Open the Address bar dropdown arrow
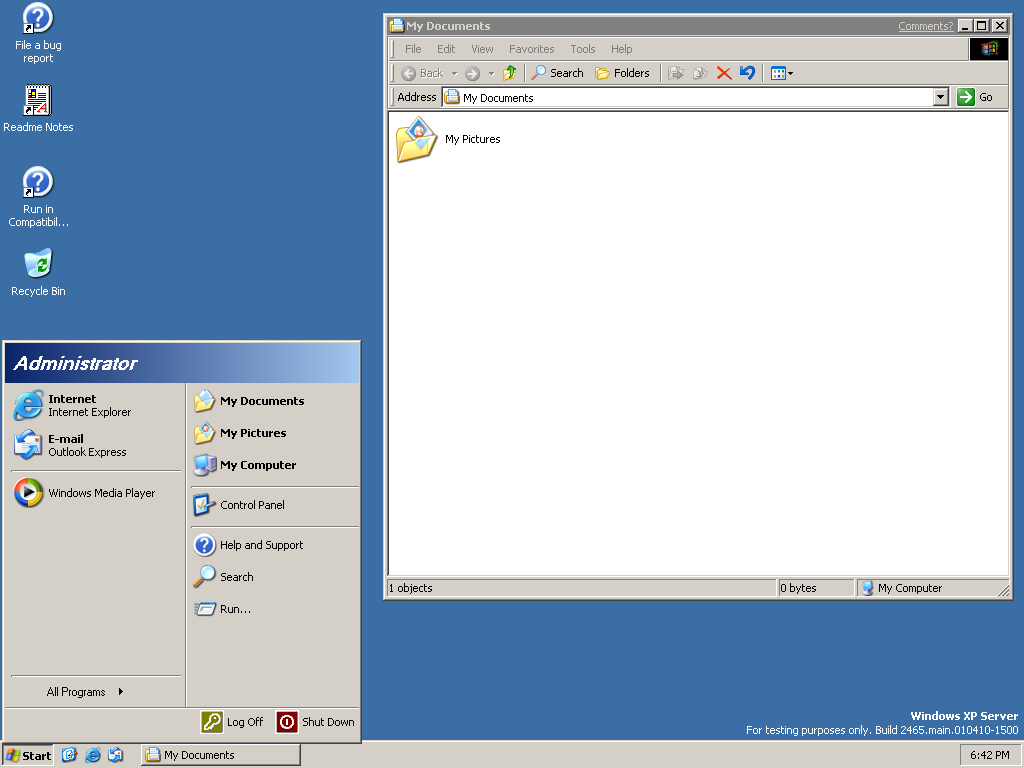 940,97
